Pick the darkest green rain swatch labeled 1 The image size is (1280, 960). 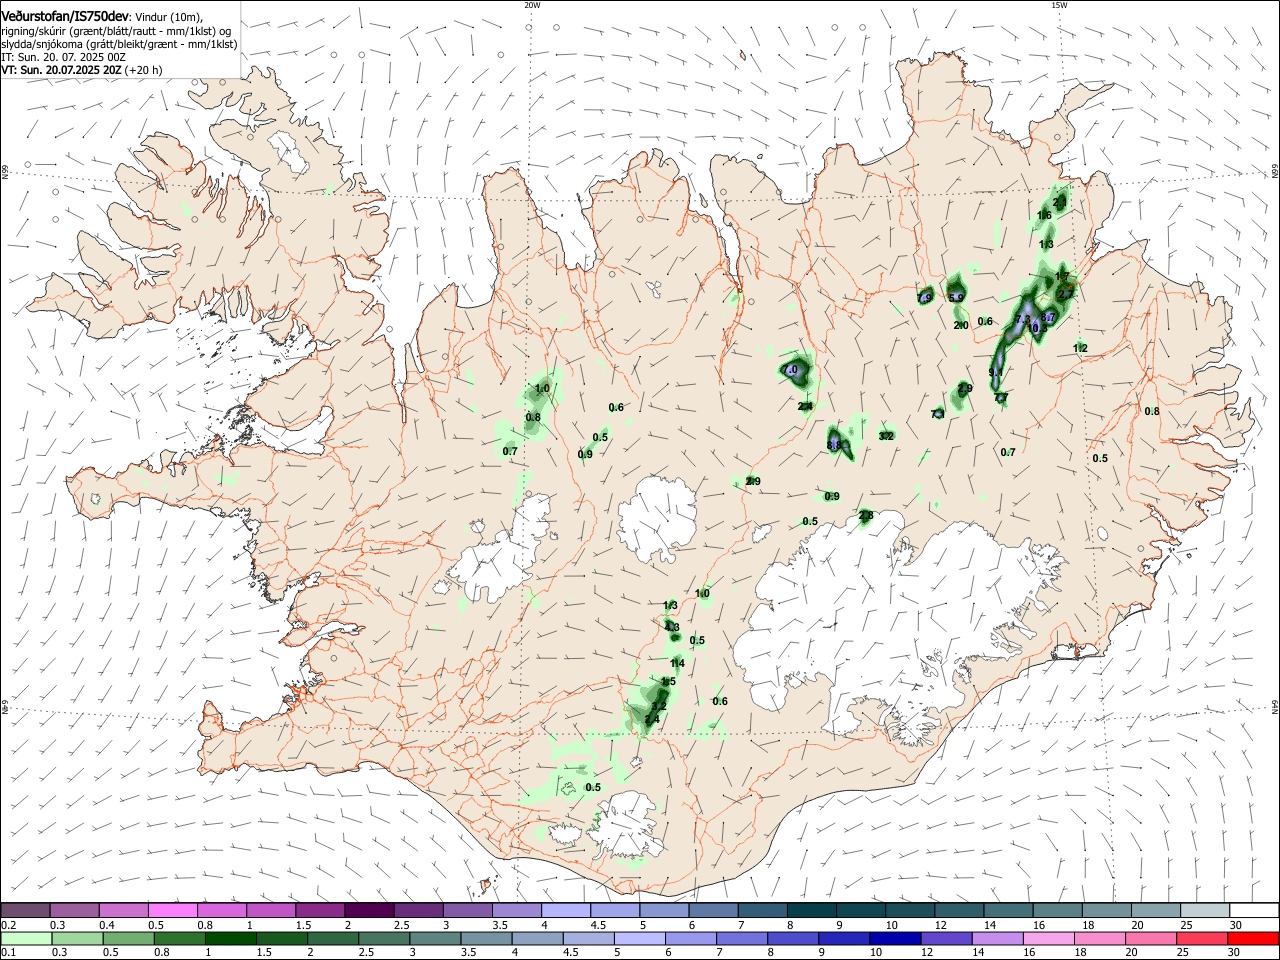(x=230, y=938)
